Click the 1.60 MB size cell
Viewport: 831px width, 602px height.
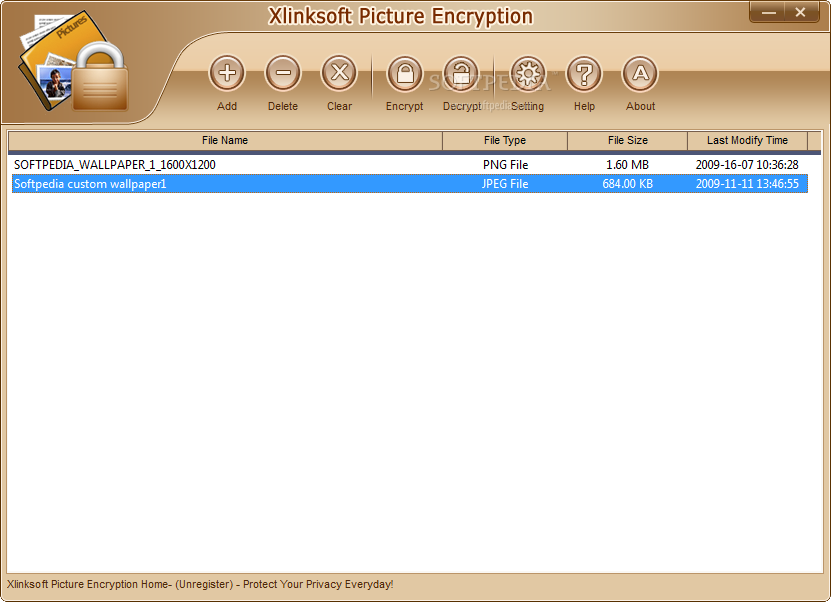point(627,165)
